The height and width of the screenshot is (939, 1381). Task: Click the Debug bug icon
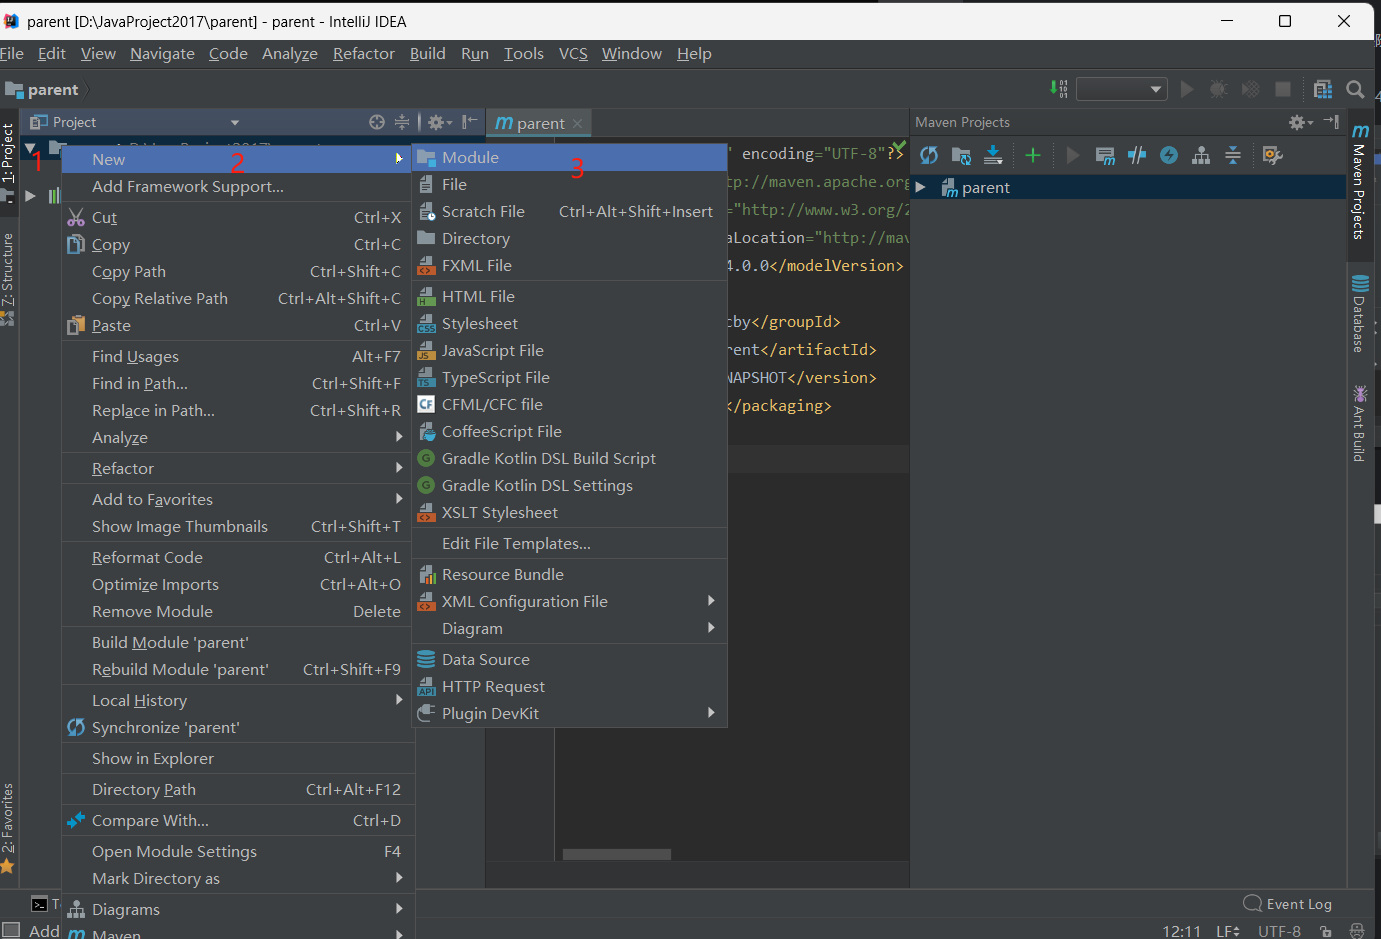click(x=1218, y=89)
